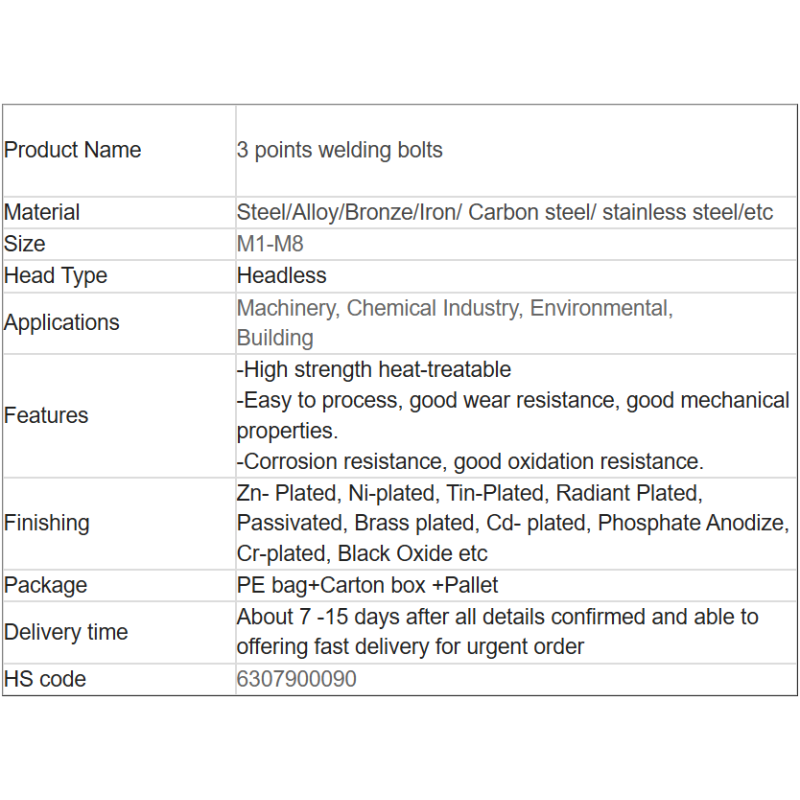Select the HS code number 6307900090
The height and width of the screenshot is (800, 800).
pos(296,680)
